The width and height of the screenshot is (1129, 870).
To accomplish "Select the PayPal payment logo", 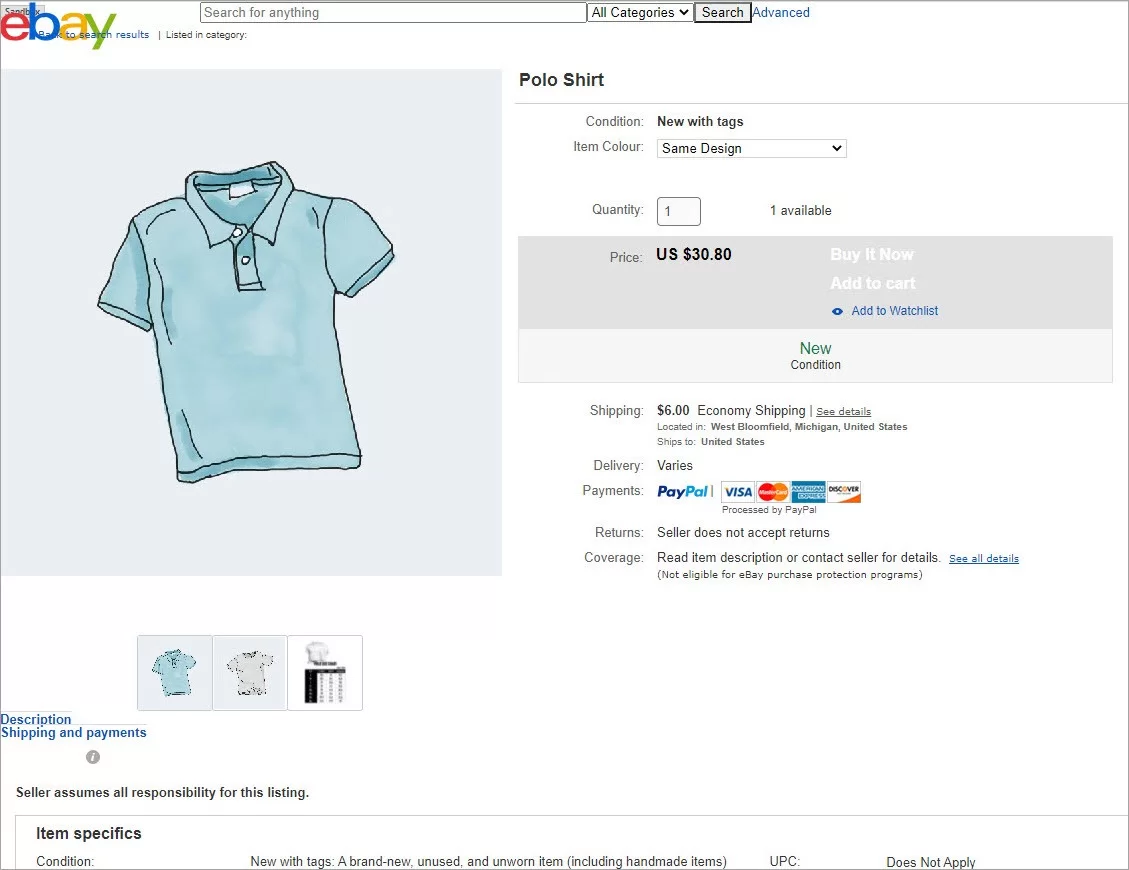I will coord(683,491).
